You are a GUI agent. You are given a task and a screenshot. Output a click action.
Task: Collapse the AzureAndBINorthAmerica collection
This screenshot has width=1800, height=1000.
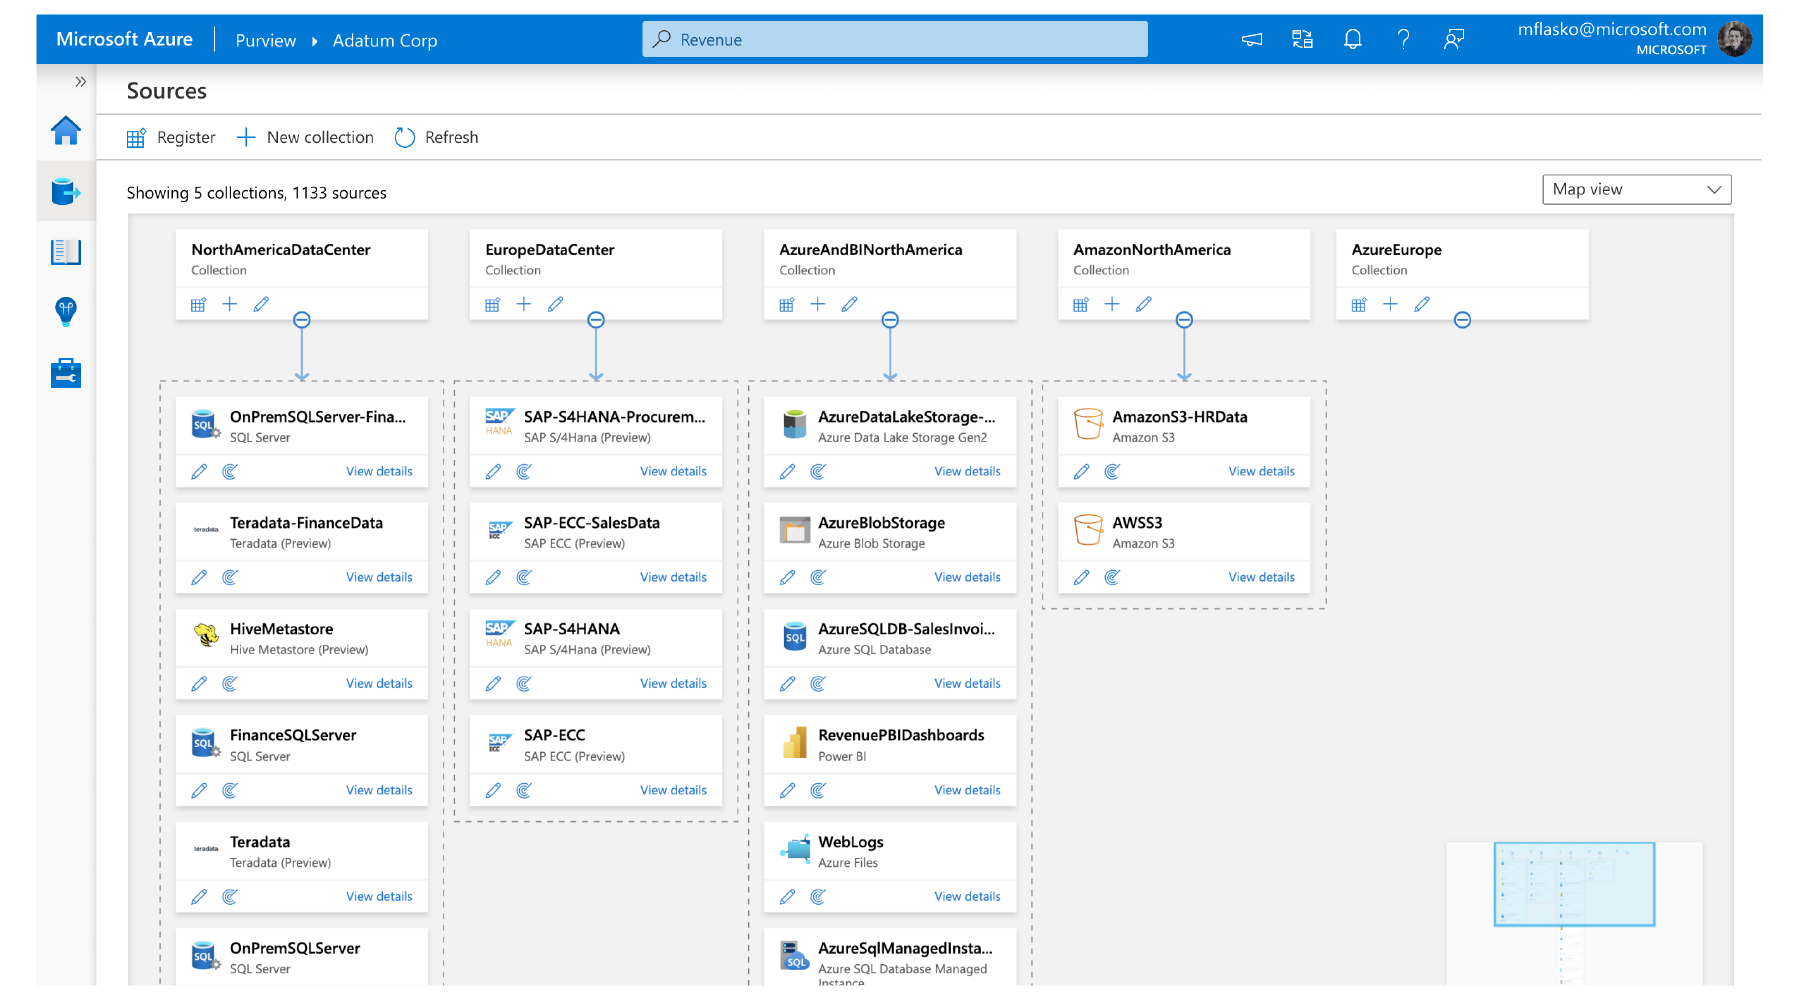coord(890,320)
